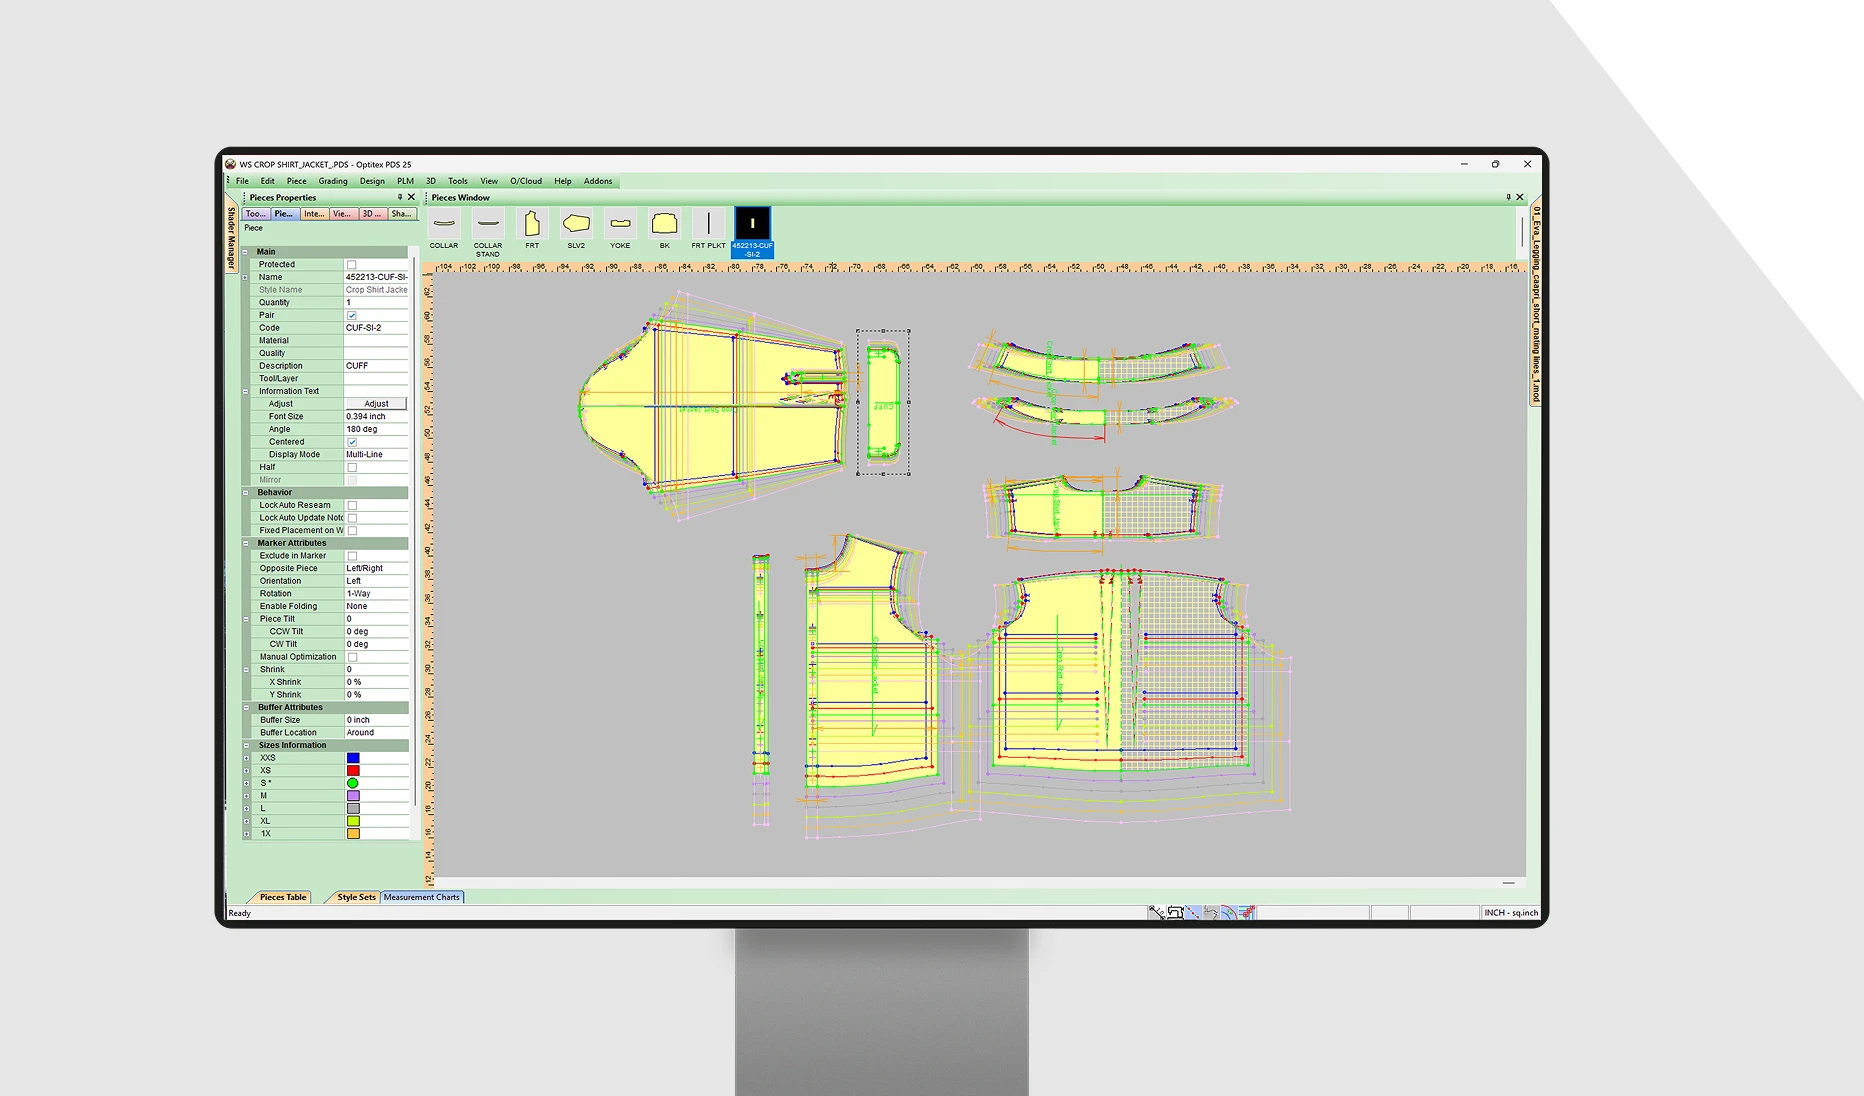Select the SLV2 sleeve piece icon
Image resolution: width=1864 pixels, height=1096 pixels.
[576, 225]
